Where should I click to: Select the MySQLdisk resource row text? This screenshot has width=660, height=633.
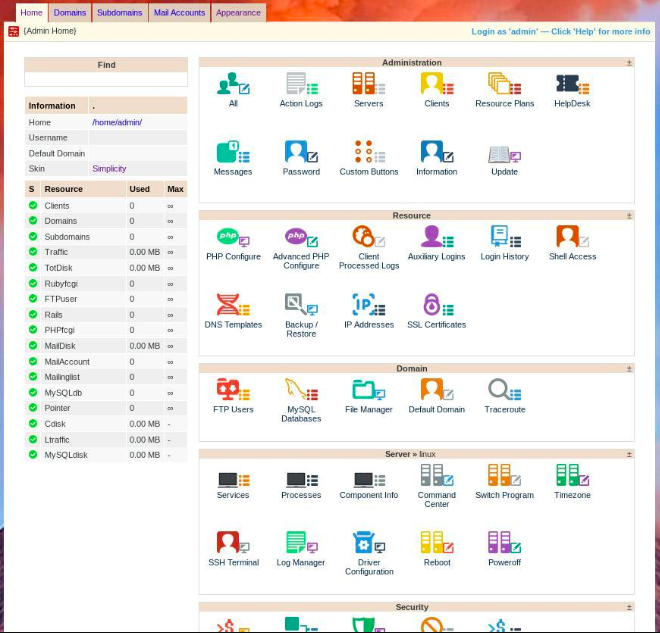click(66, 455)
